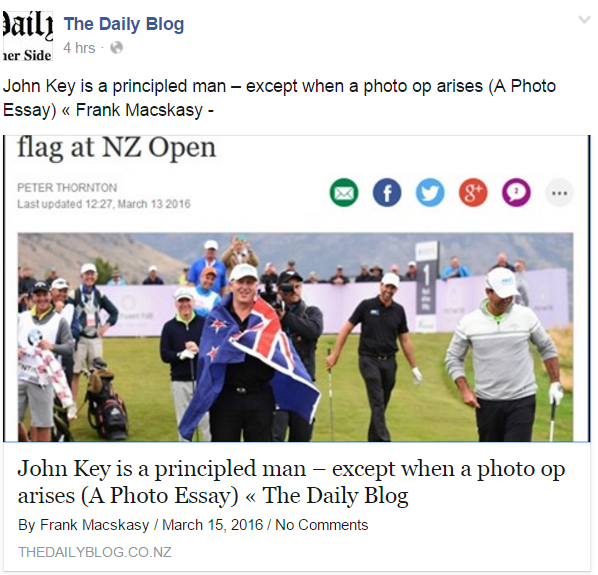Open the John Key photo essay headline
This screenshot has width=598, height=575.
click(291, 482)
